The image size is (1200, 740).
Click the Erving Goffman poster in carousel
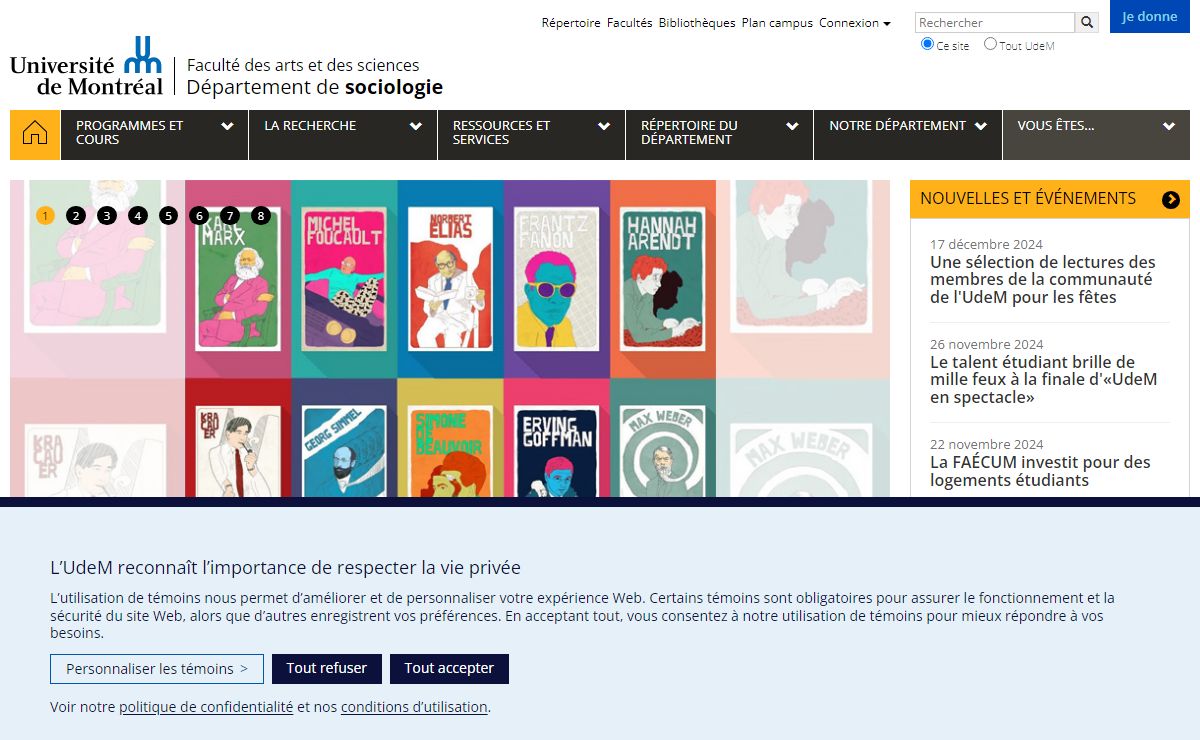click(x=556, y=452)
